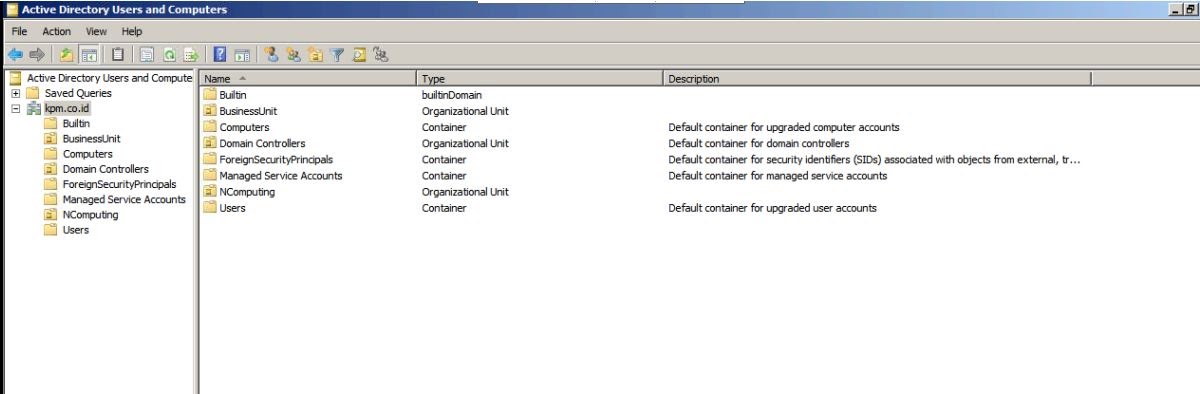Click the Domain Controllers OU icon in the list
Image resolution: width=1200 pixels, height=394 pixels.
click(x=210, y=143)
